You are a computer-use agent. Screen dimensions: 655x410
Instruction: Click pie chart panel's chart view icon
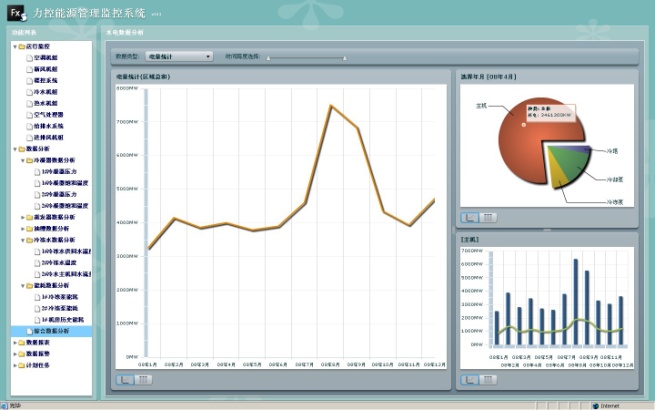469,216
